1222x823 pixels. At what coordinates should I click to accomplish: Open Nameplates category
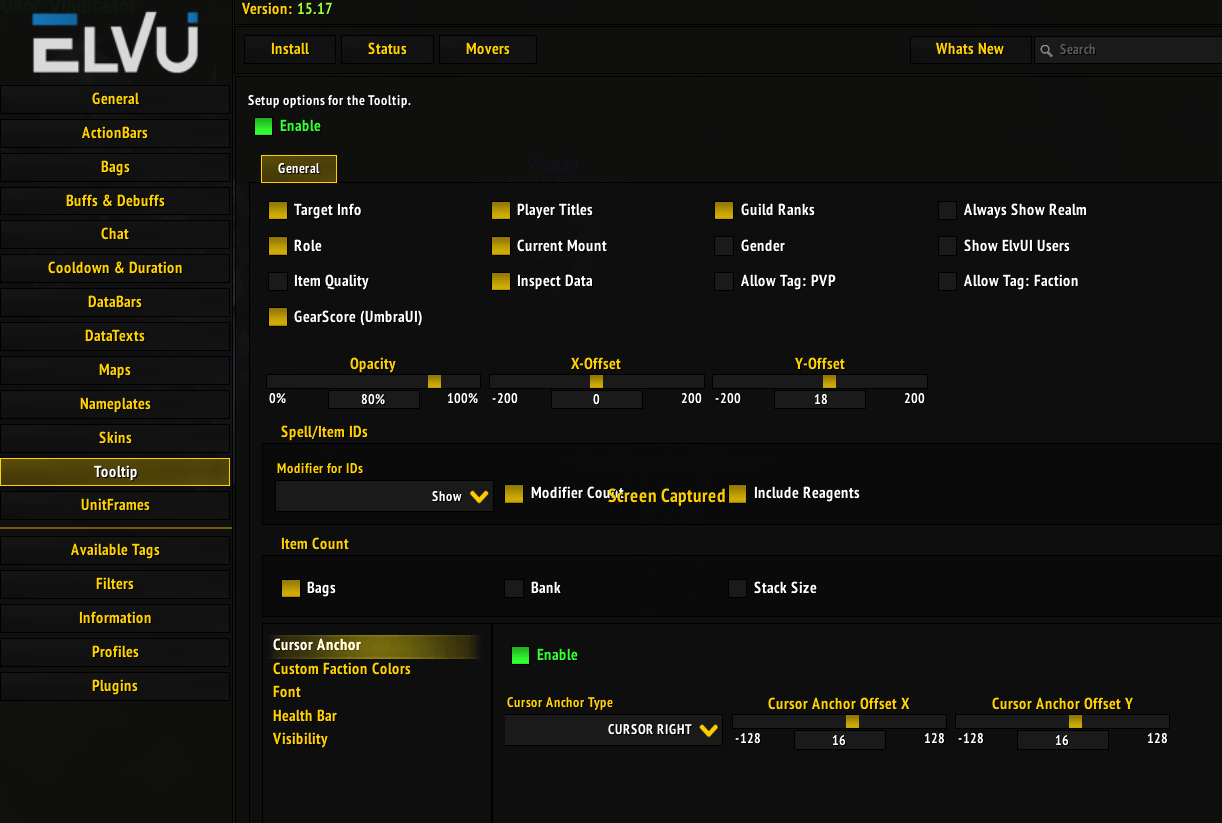click(115, 404)
